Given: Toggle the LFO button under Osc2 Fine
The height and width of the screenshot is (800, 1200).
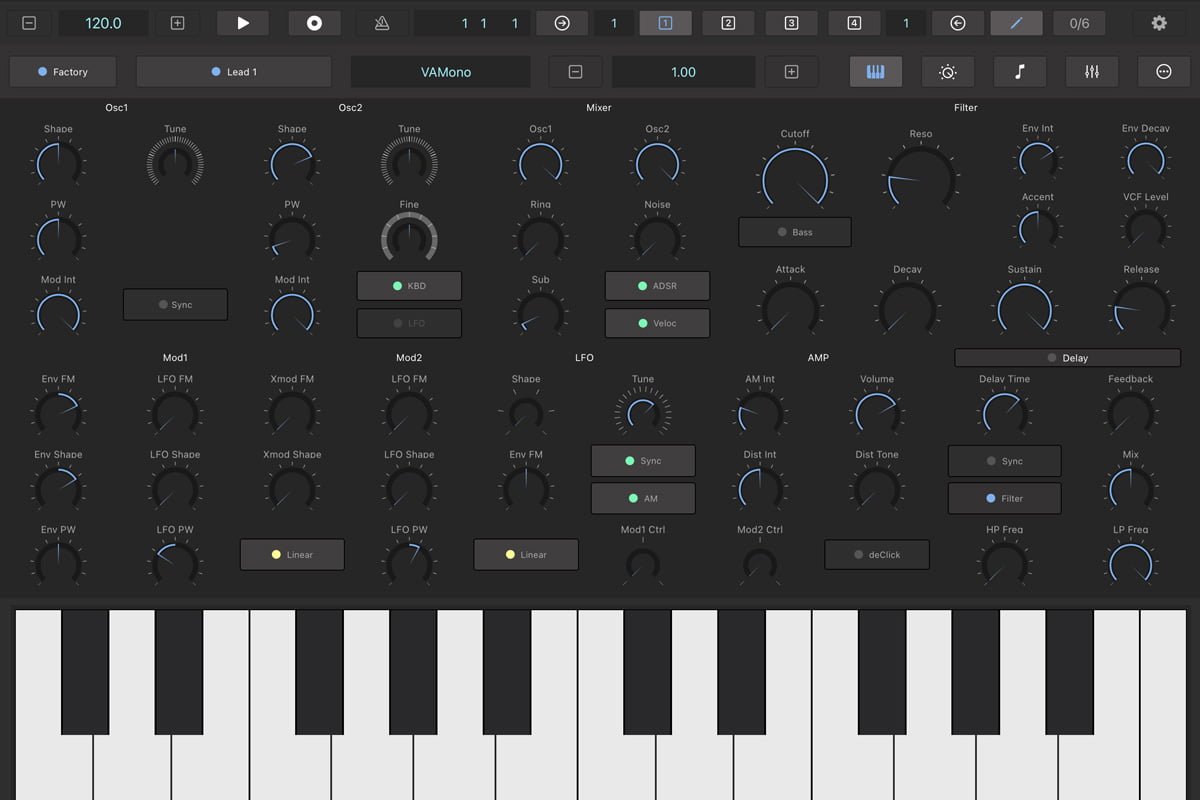Looking at the screenshot, I should [409, 323].
